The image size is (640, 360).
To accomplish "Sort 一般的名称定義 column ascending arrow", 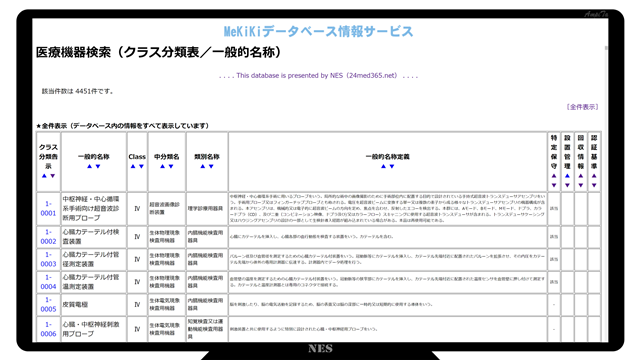I will (383, 166).
